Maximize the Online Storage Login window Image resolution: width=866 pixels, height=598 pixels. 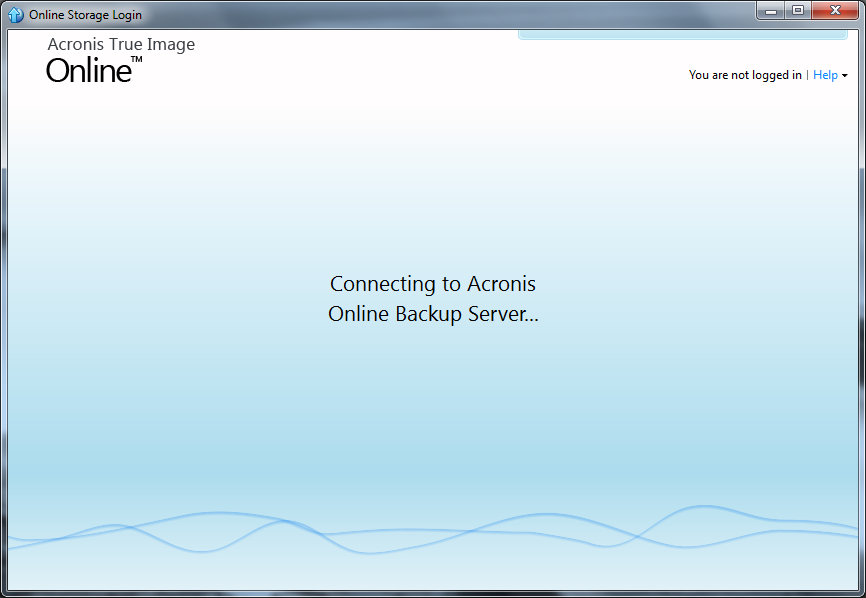tap(798, 10)
